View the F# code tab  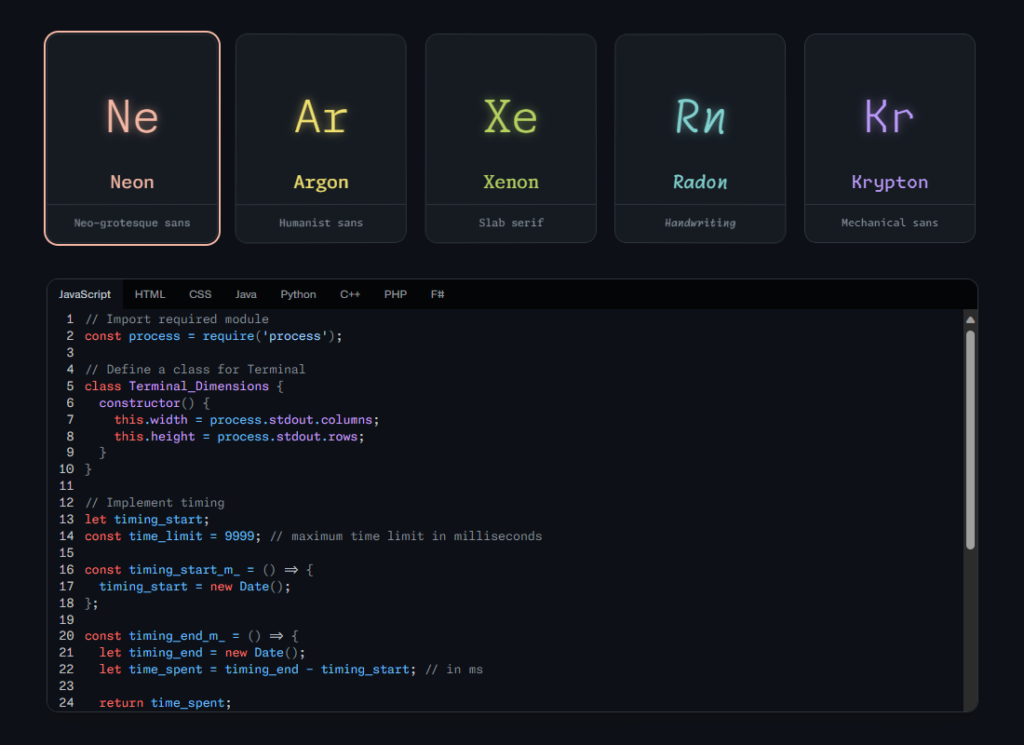(438, 294)
